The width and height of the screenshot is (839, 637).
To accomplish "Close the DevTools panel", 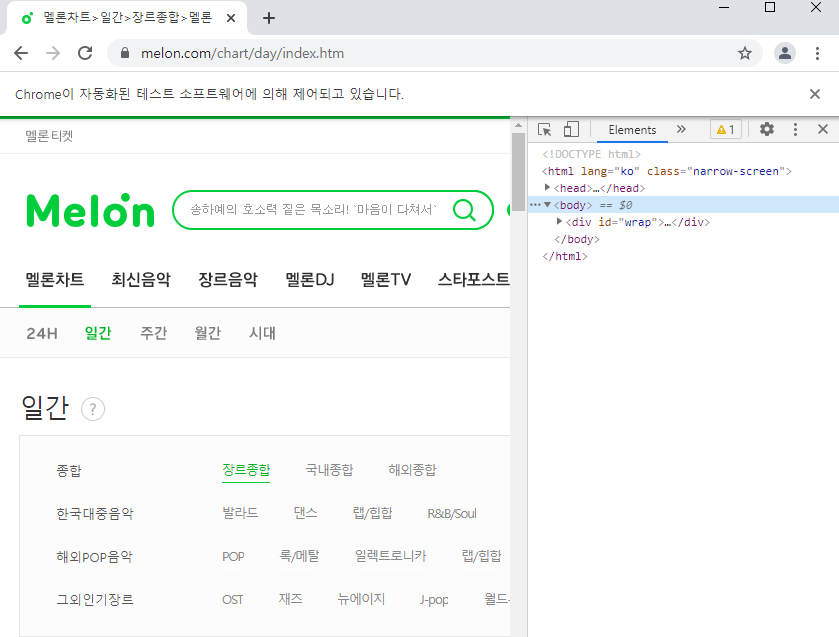I will coord(823,129).
